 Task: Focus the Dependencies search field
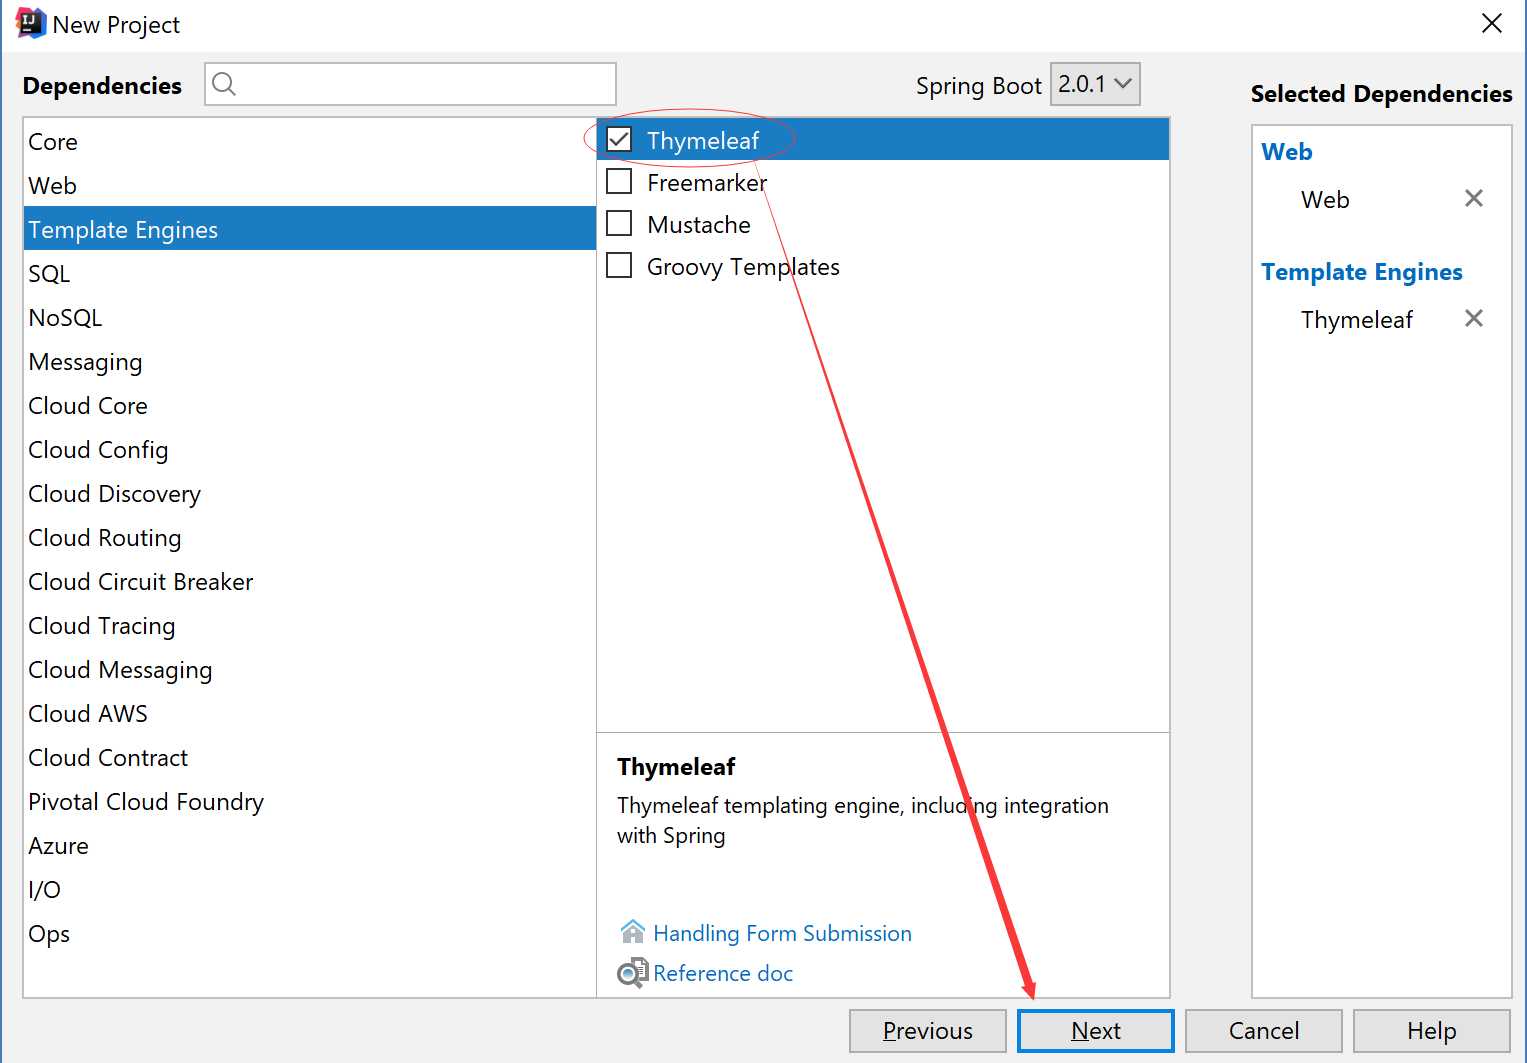(x=410, y=84)
